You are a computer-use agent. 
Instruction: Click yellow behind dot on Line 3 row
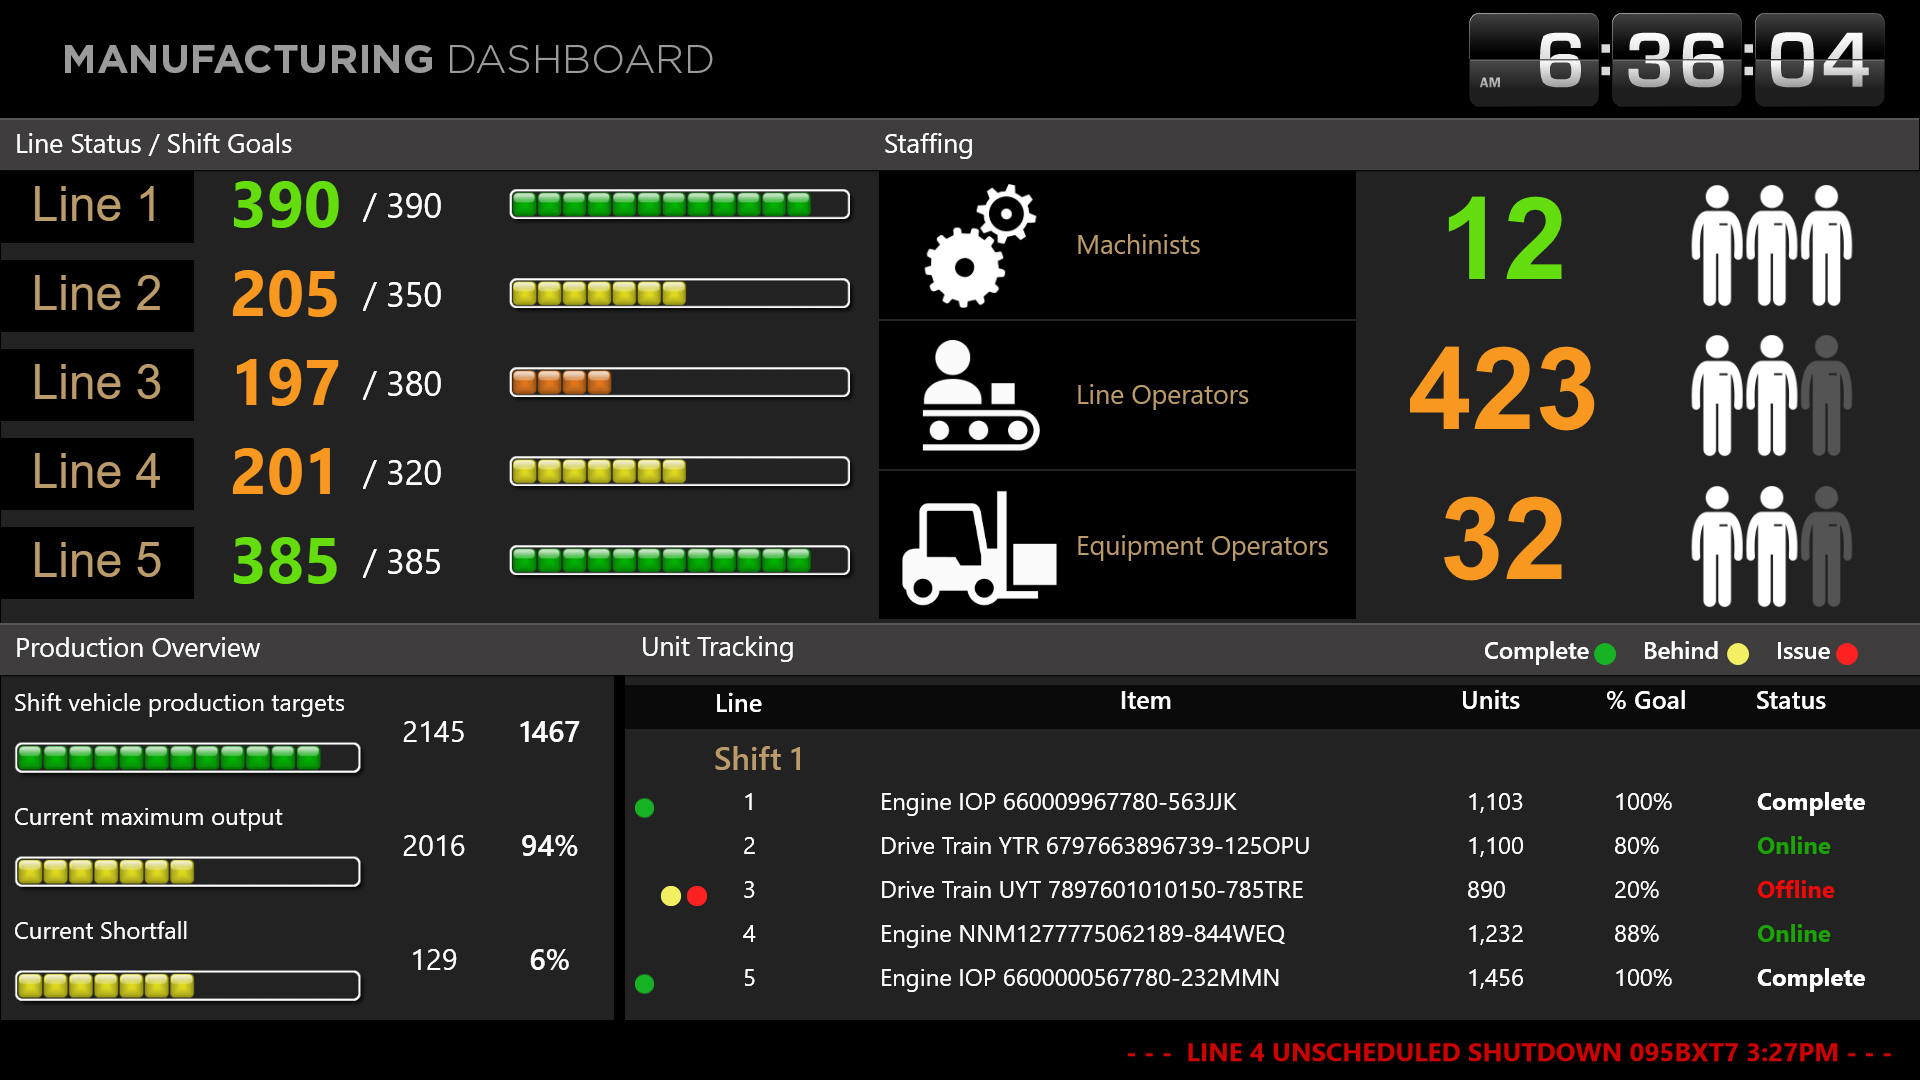pyautogui.click(x=670, y=896)
